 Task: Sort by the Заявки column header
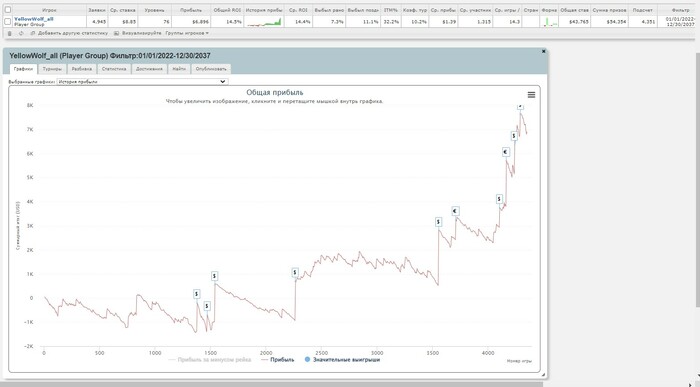[96, 10]
